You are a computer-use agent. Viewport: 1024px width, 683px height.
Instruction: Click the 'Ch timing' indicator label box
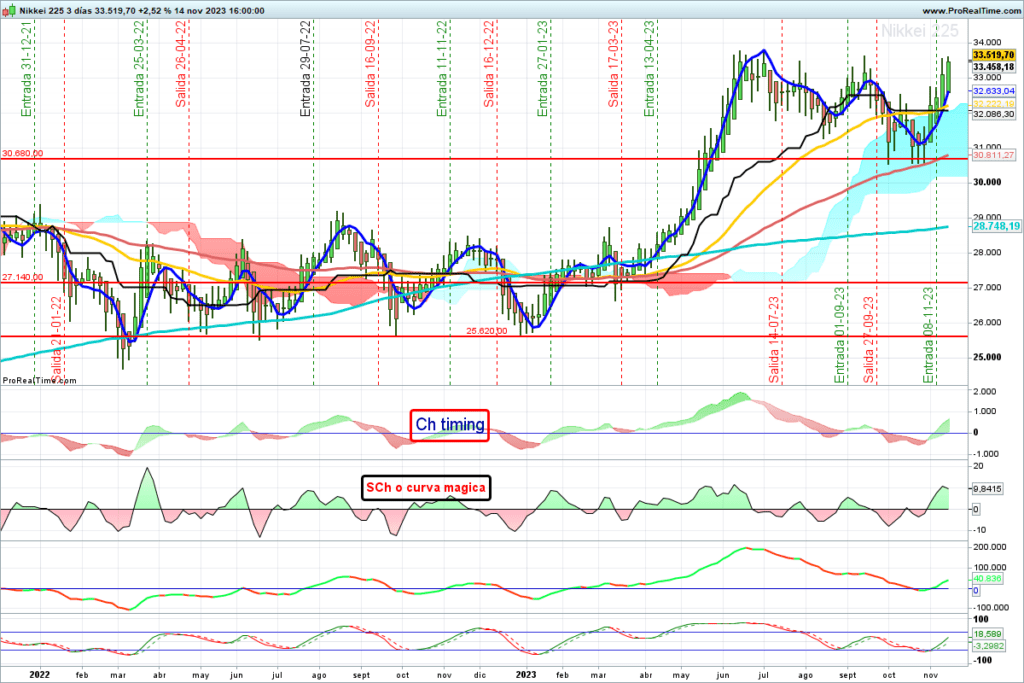pyautogui.click(x=450, y=425)
